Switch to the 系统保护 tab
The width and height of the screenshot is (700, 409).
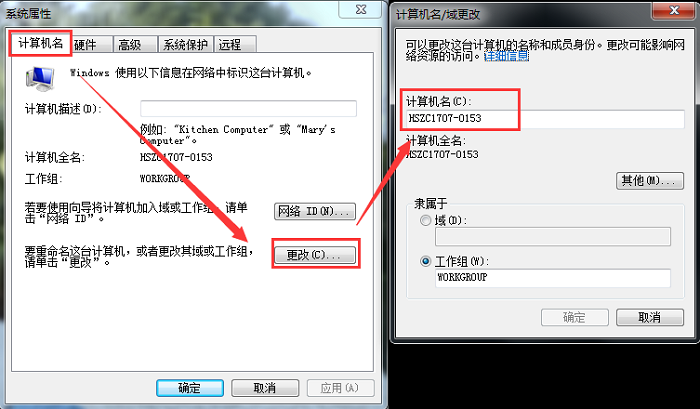point(186,44)
